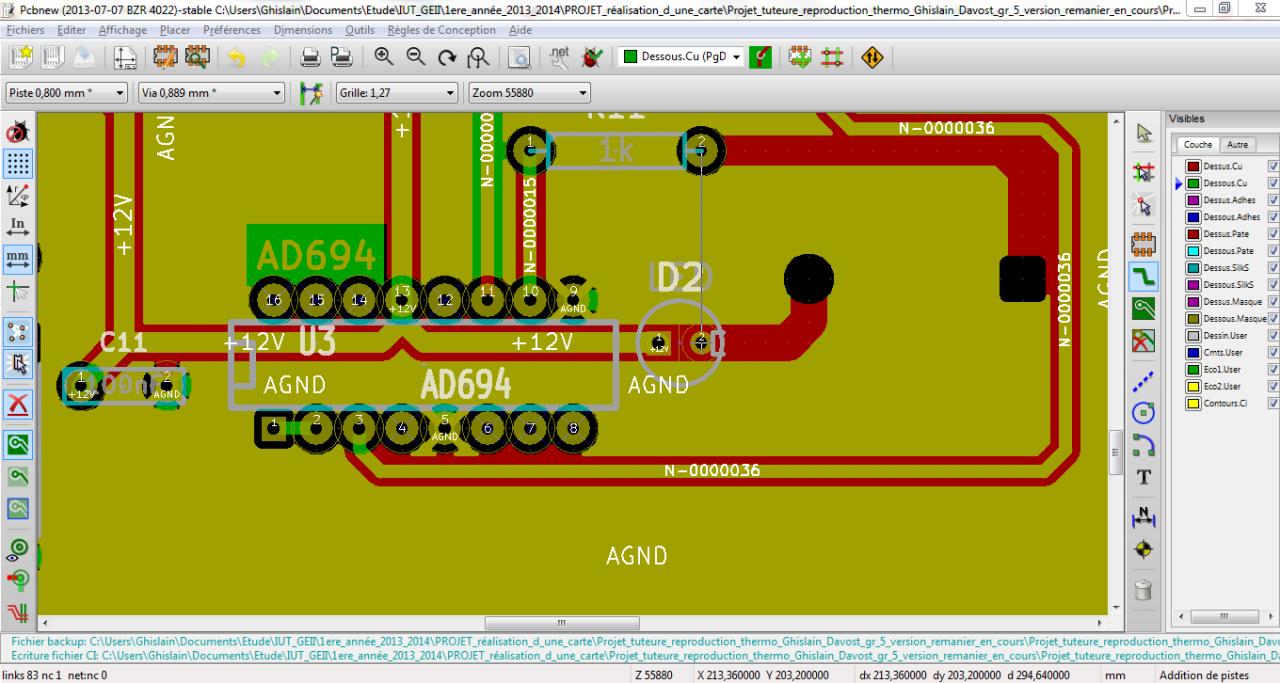1280x683 pixels.
Task: Select the delete items trash tool
Action: [1145, 589]
